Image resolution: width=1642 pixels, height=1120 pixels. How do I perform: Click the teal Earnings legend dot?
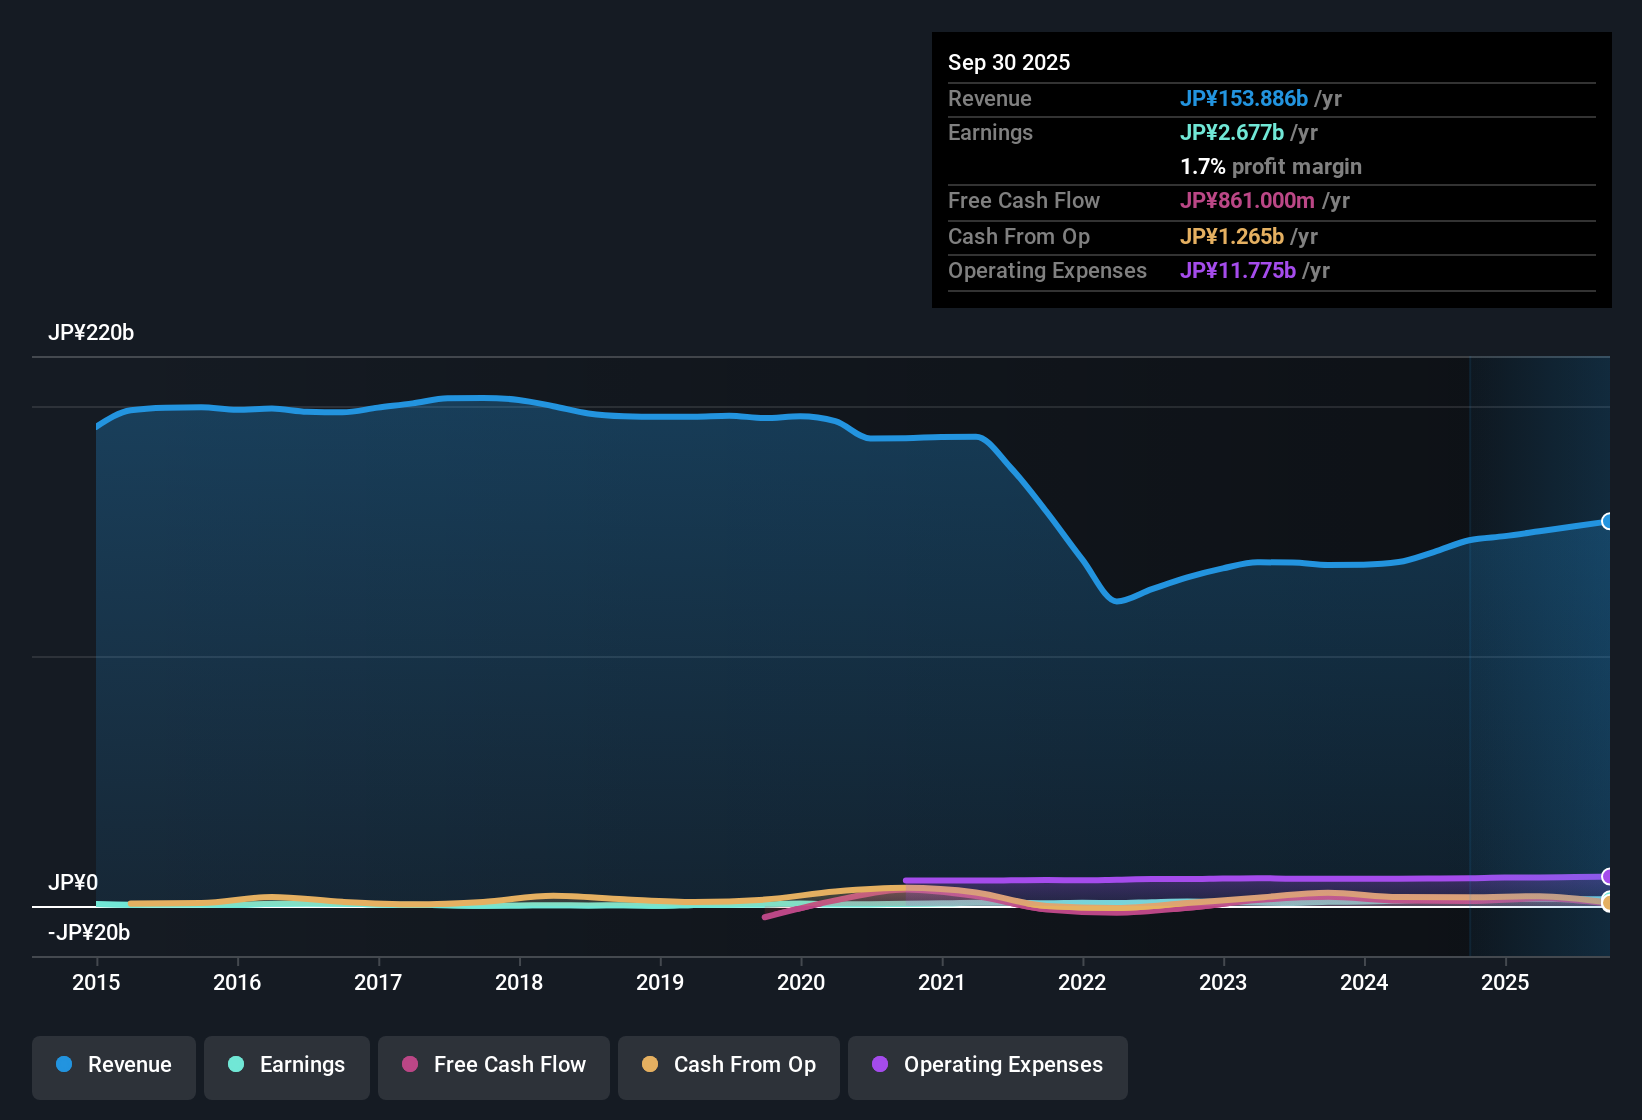tap(236, 1065)
